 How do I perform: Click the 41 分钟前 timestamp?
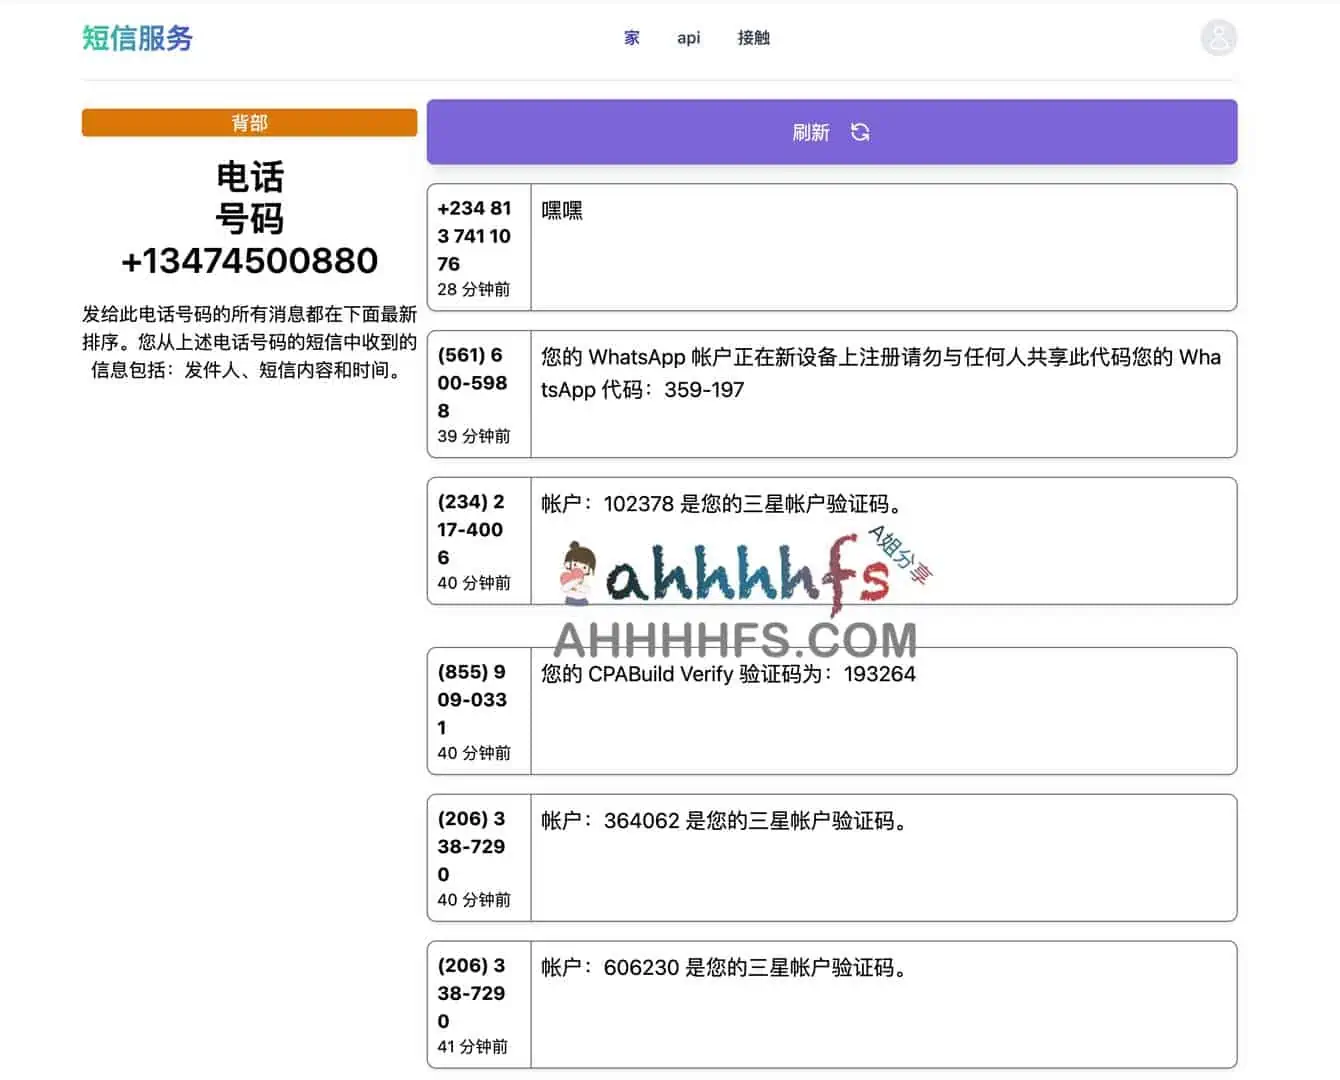[475, 1047]
